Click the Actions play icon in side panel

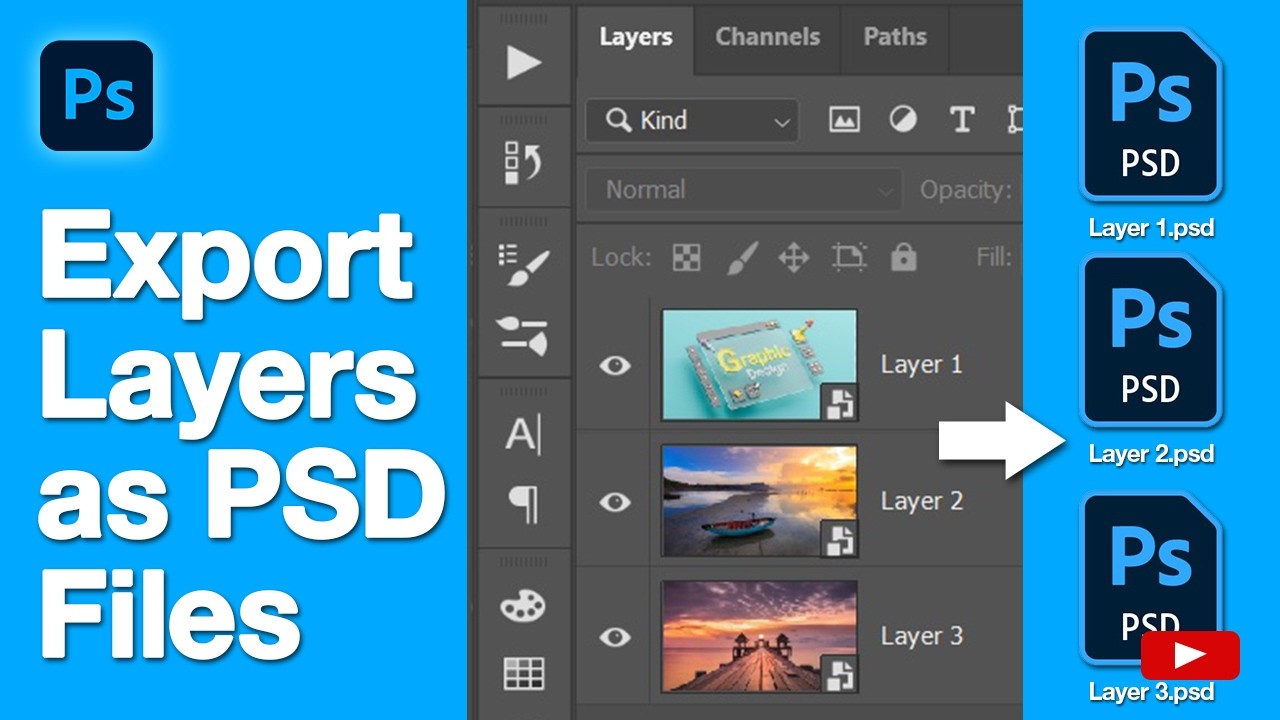(524, 62)
